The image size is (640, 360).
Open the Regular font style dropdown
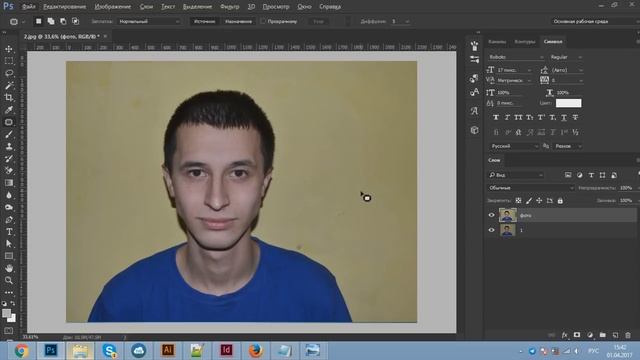coord(566,57)
